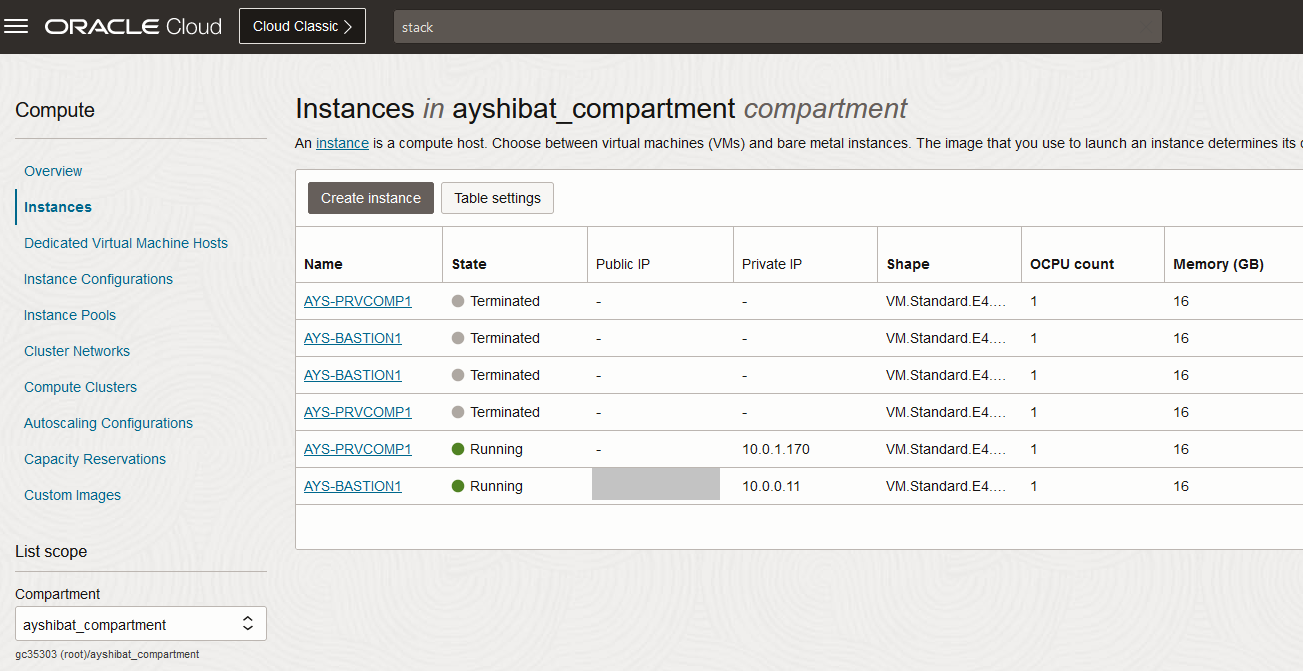Open Instance Configurations in sidebar

98,279
